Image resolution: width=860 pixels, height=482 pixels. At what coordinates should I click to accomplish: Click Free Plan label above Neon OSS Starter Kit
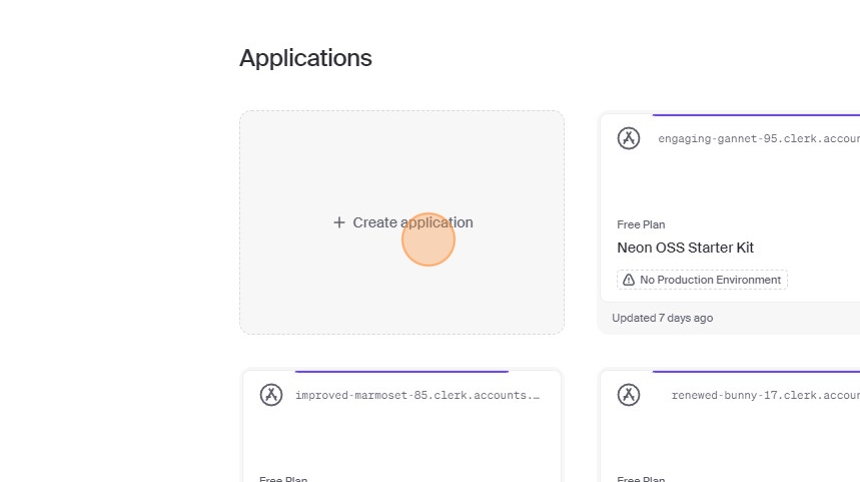point(641,225)
